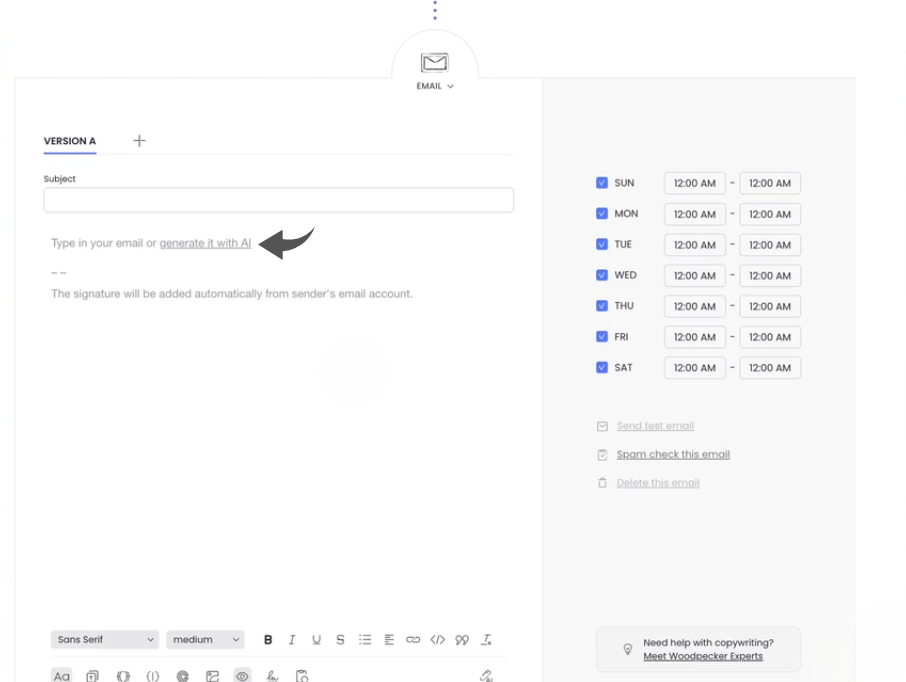This screenshot has height=682, width=906.
Task: Insert a bulleted list
Action: [x=365, y=640]
